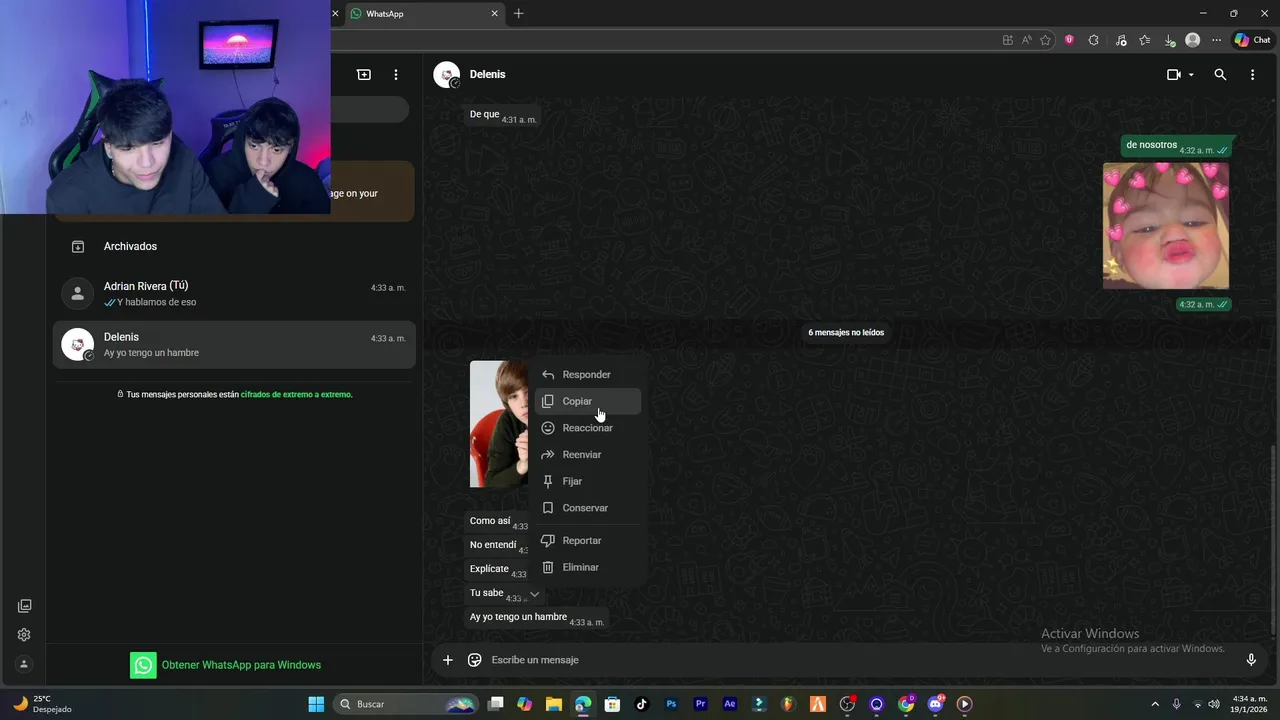
Task: Open the media control music icon
Action: [1120, 40]
